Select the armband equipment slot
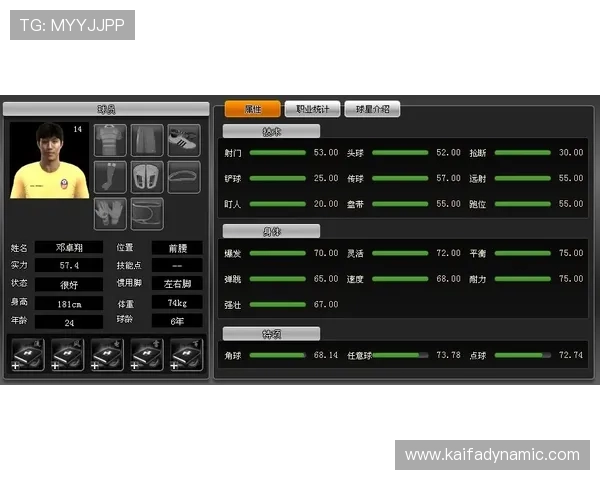The height and width of the screenshot is (480, 600). click(x=147, y=213)
